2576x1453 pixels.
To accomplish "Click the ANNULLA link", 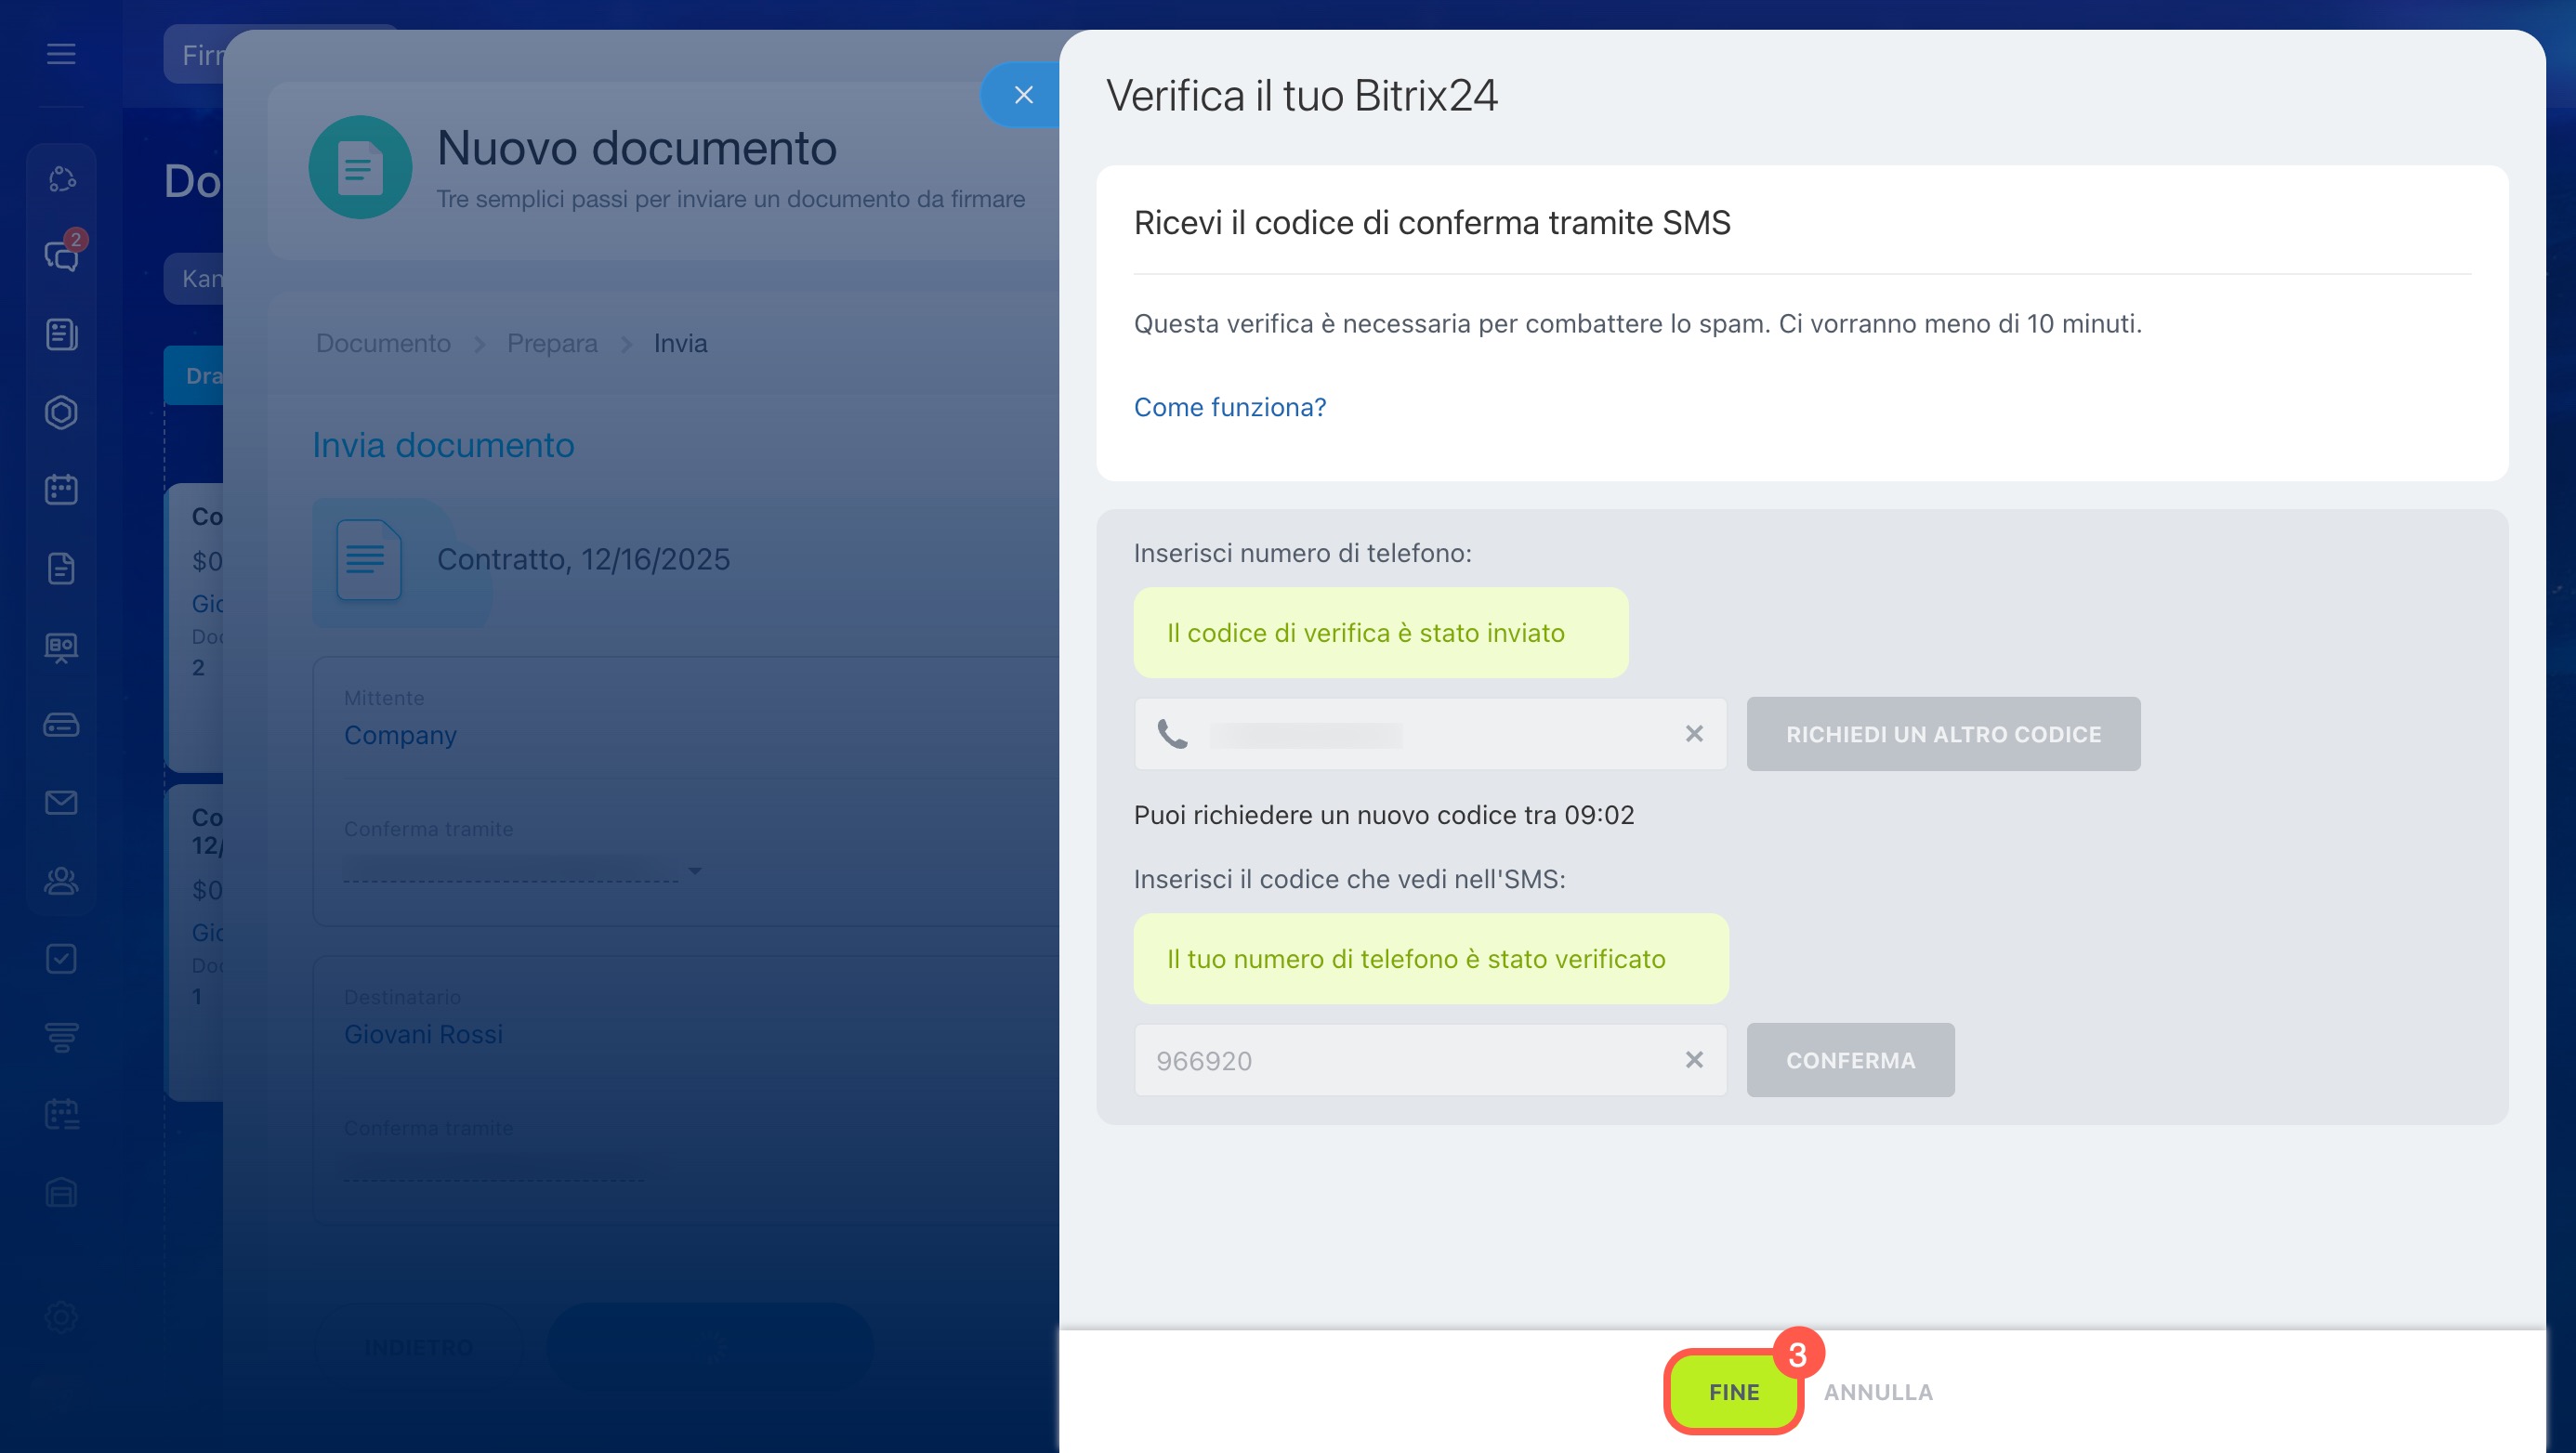I will tap(1877, 1392).
